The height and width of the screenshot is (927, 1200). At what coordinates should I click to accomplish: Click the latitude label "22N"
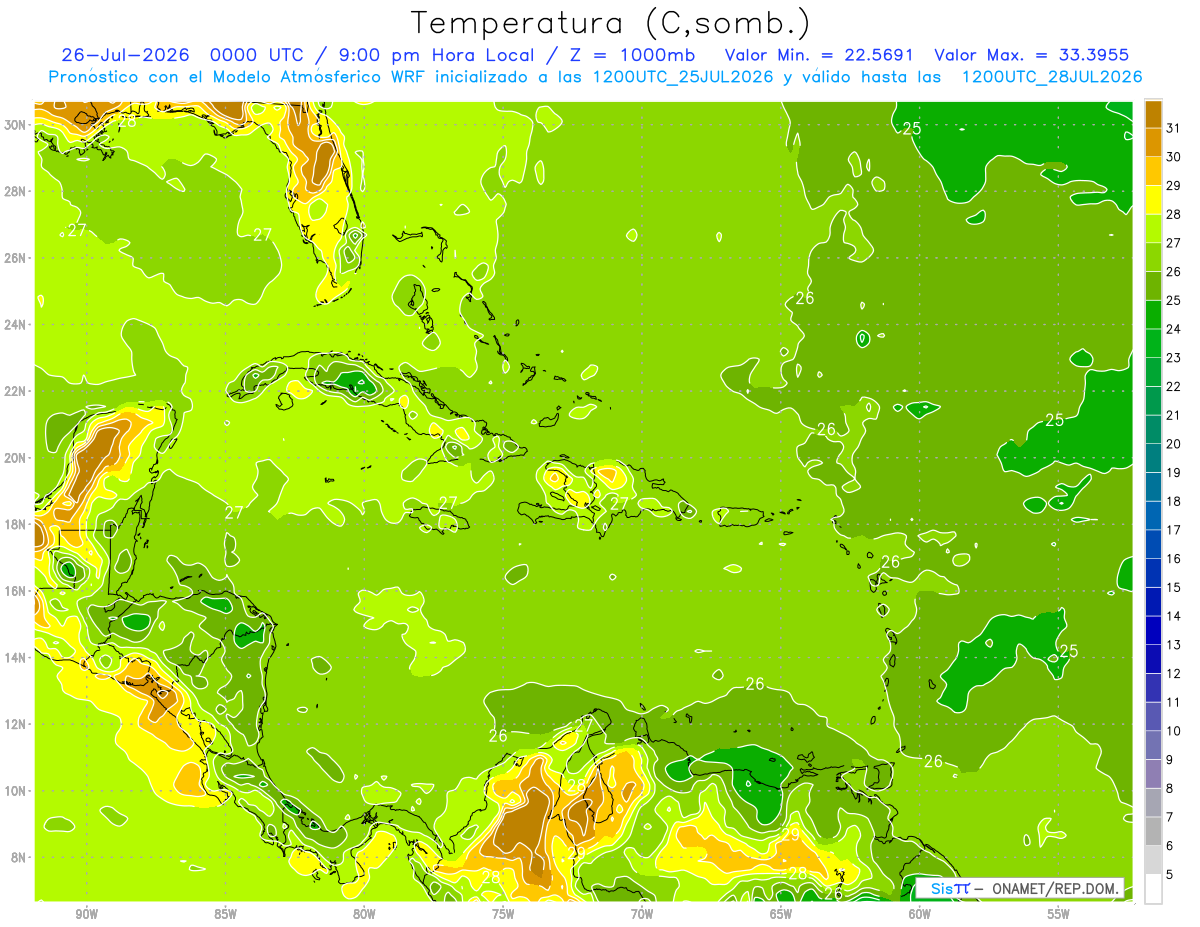pyautogui.click(x=16, y=391)
